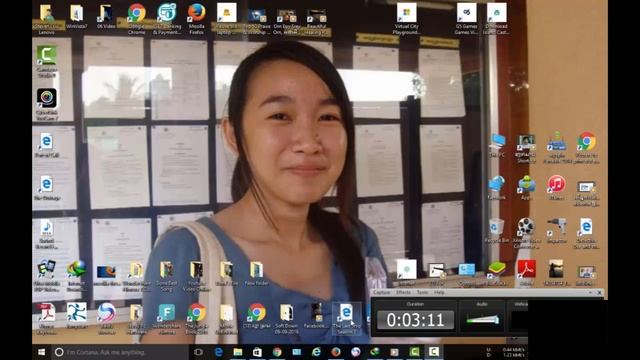Open the New folder on desktop
Image resolution: width=640 pixels, height=360 pixels.
click(256, 273)
